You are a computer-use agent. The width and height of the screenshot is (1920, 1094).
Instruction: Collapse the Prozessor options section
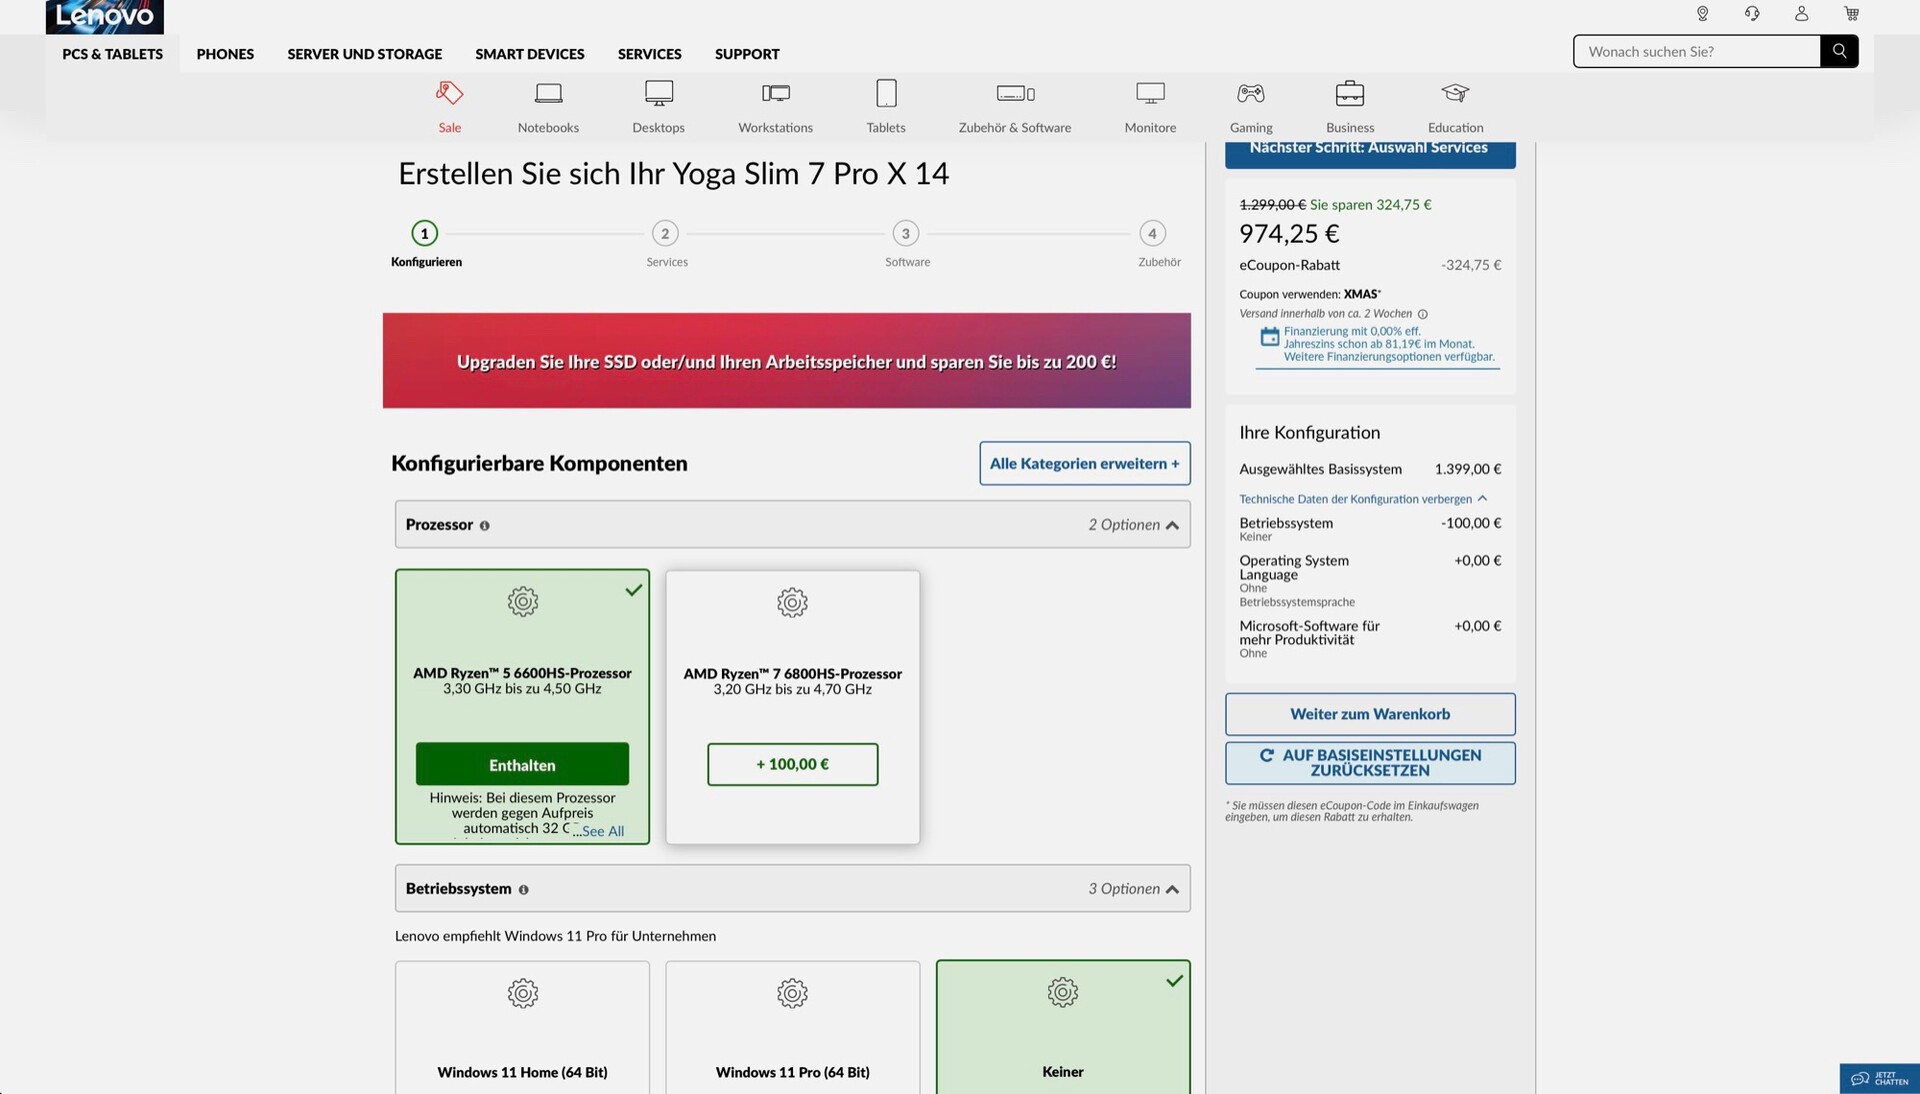[x=1172, y=525]
